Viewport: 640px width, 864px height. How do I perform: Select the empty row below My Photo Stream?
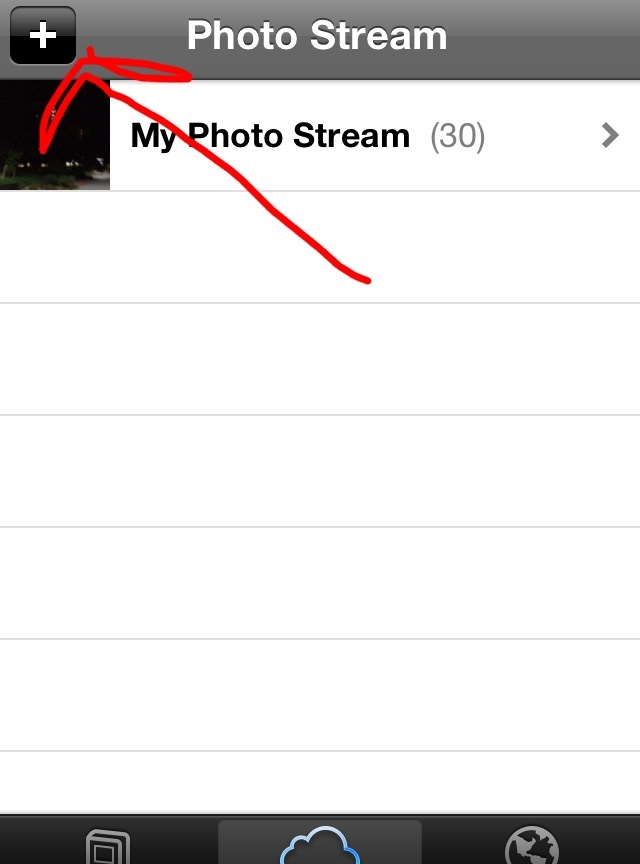click(320, 247)
